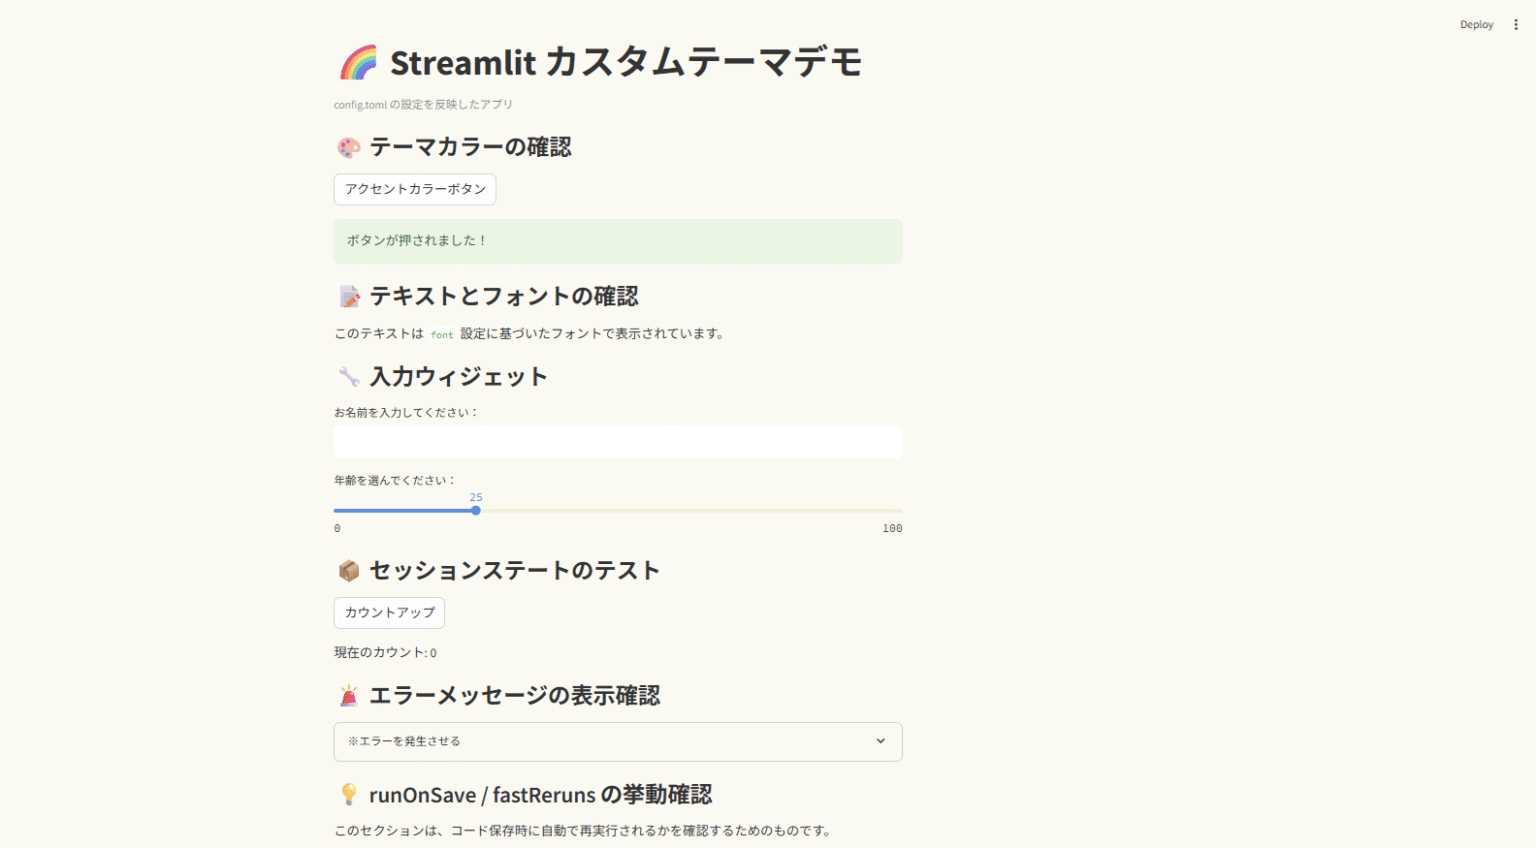Click the green ボタンが押されました！ success message

point(617,241)
